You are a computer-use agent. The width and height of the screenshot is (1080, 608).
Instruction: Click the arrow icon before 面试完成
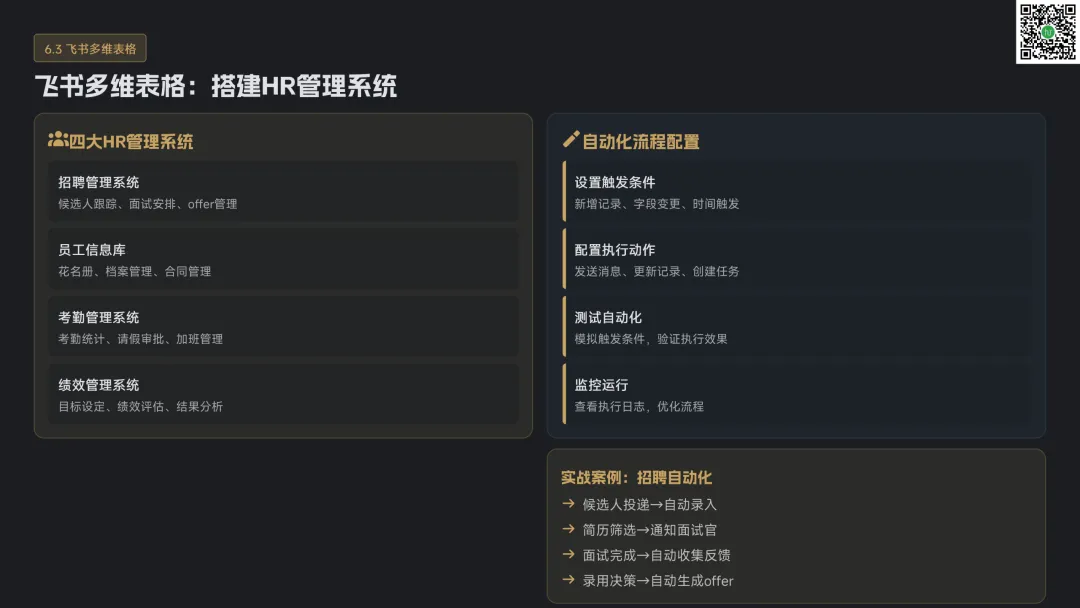click(x=568, y=555)
